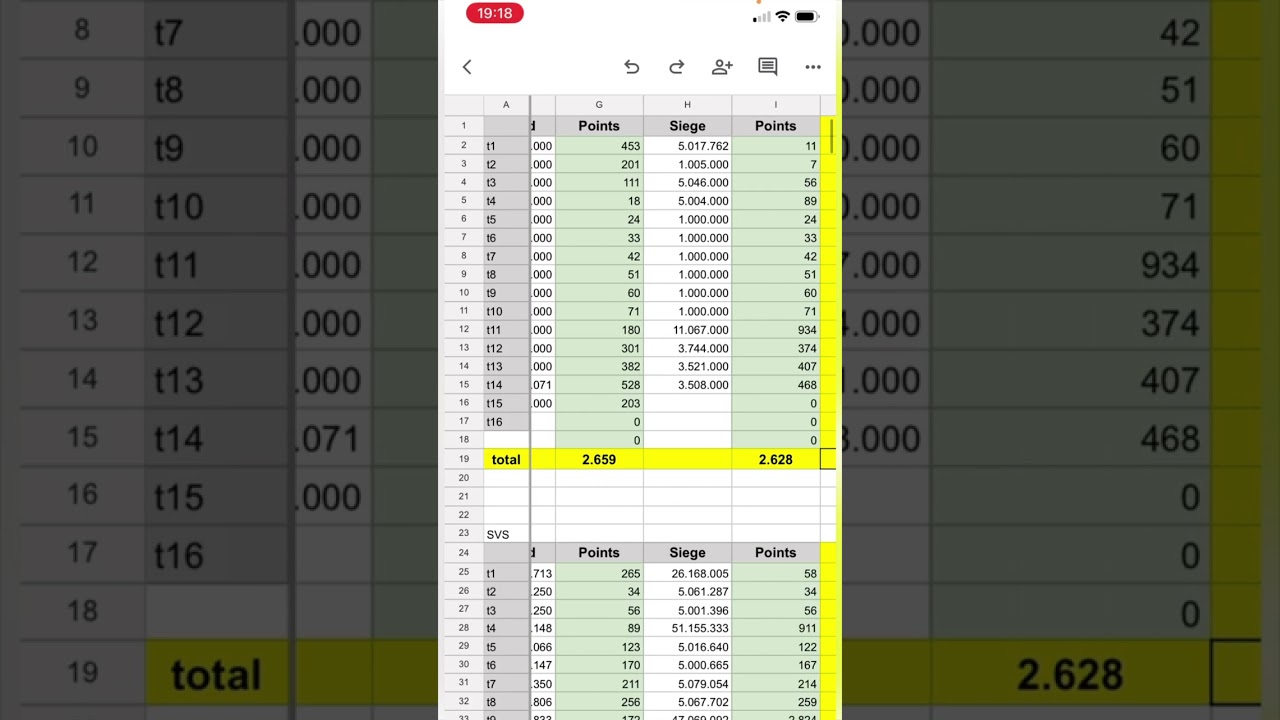Select Siege value 51.155.333
Image resolution: width=1280 pixels, height=720 pixels.
(687, 628)
